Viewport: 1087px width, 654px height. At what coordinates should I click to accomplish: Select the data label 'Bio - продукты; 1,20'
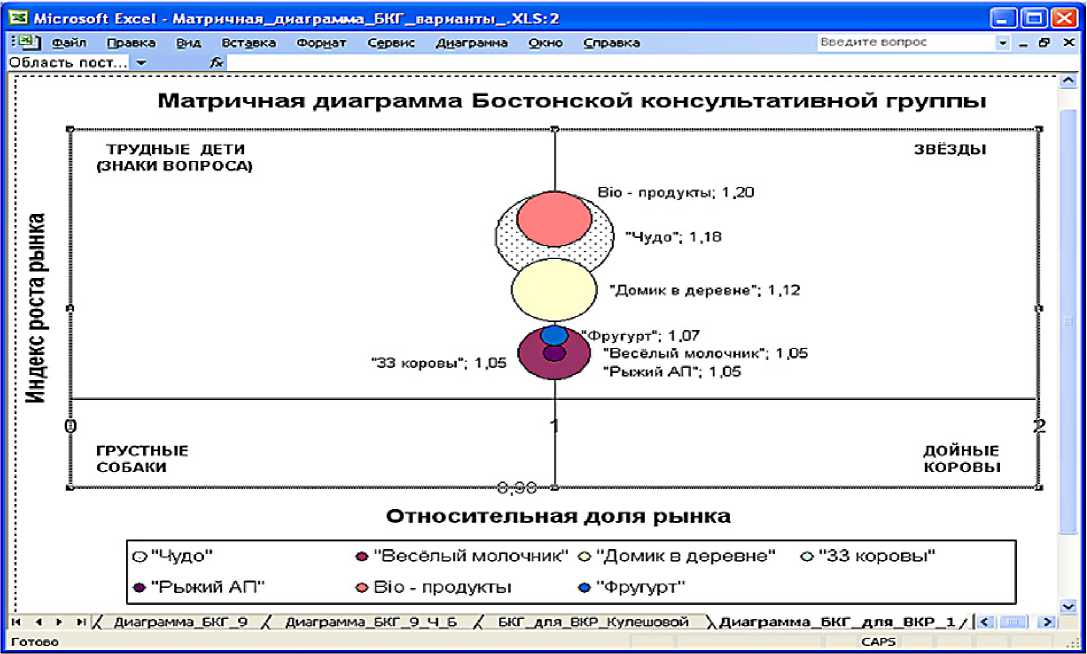675,193
